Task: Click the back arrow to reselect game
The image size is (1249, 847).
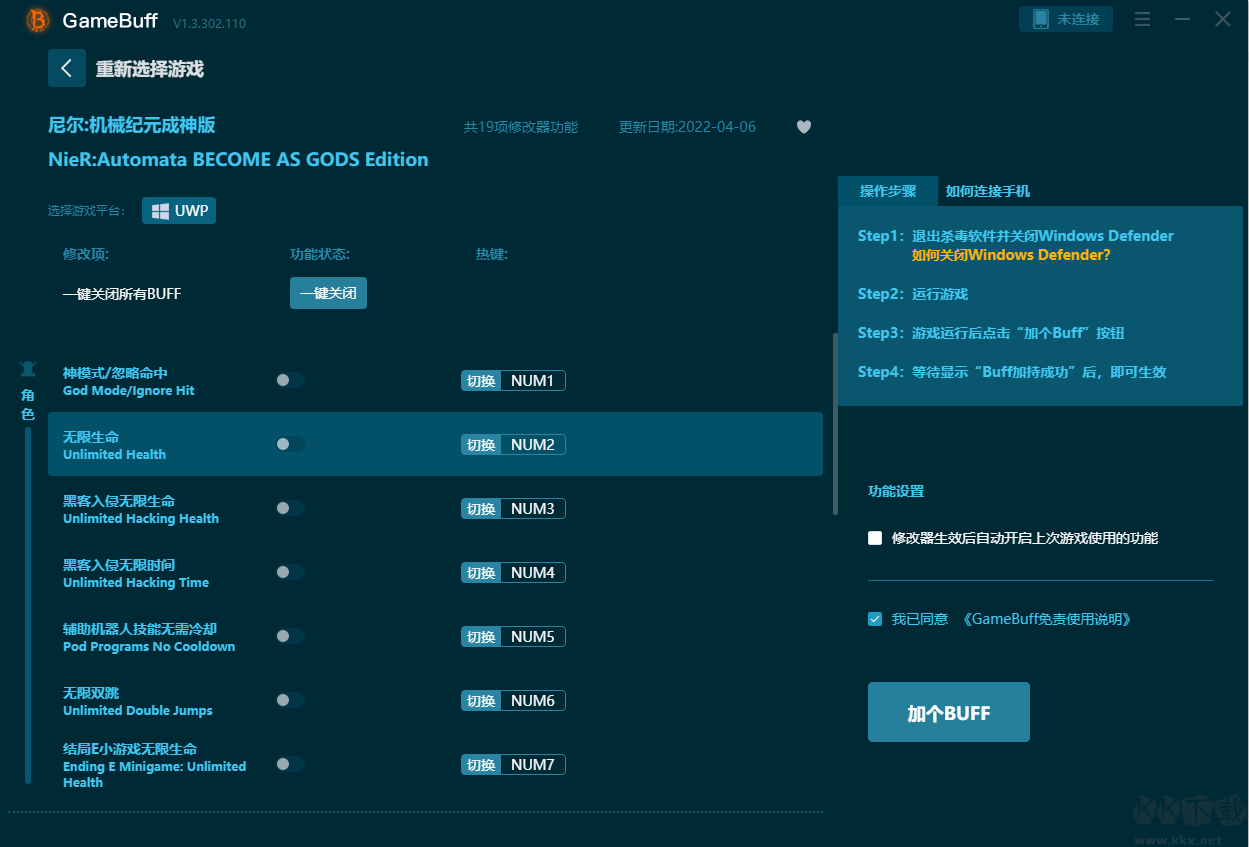Action: tap(67, 68)
